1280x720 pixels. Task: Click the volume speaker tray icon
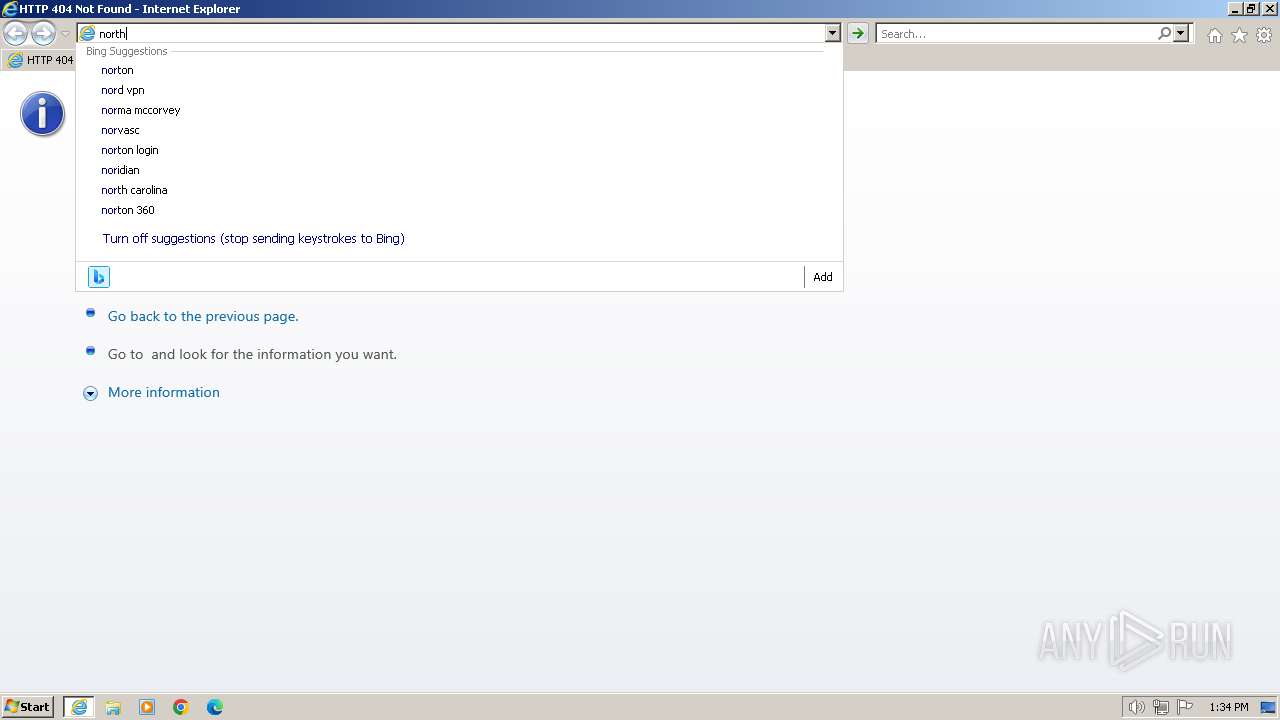1137,707
